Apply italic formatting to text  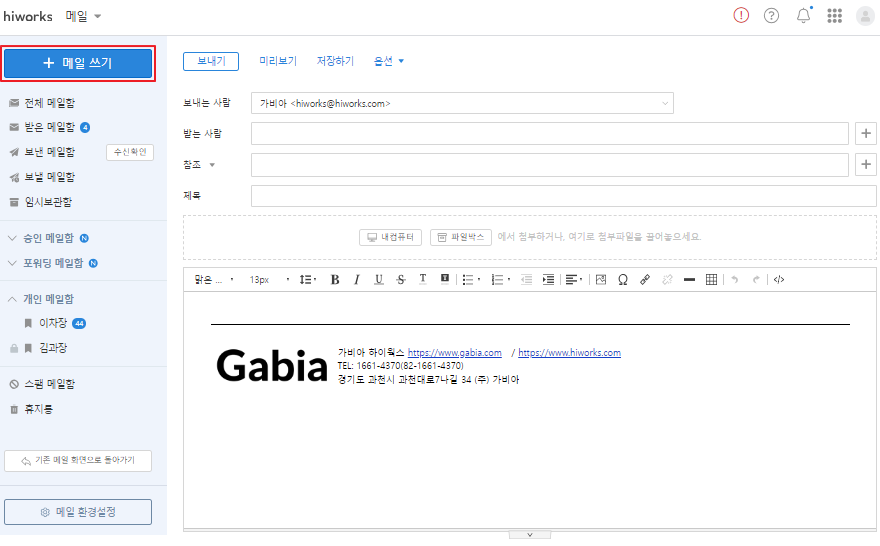[x=356, y=280]
